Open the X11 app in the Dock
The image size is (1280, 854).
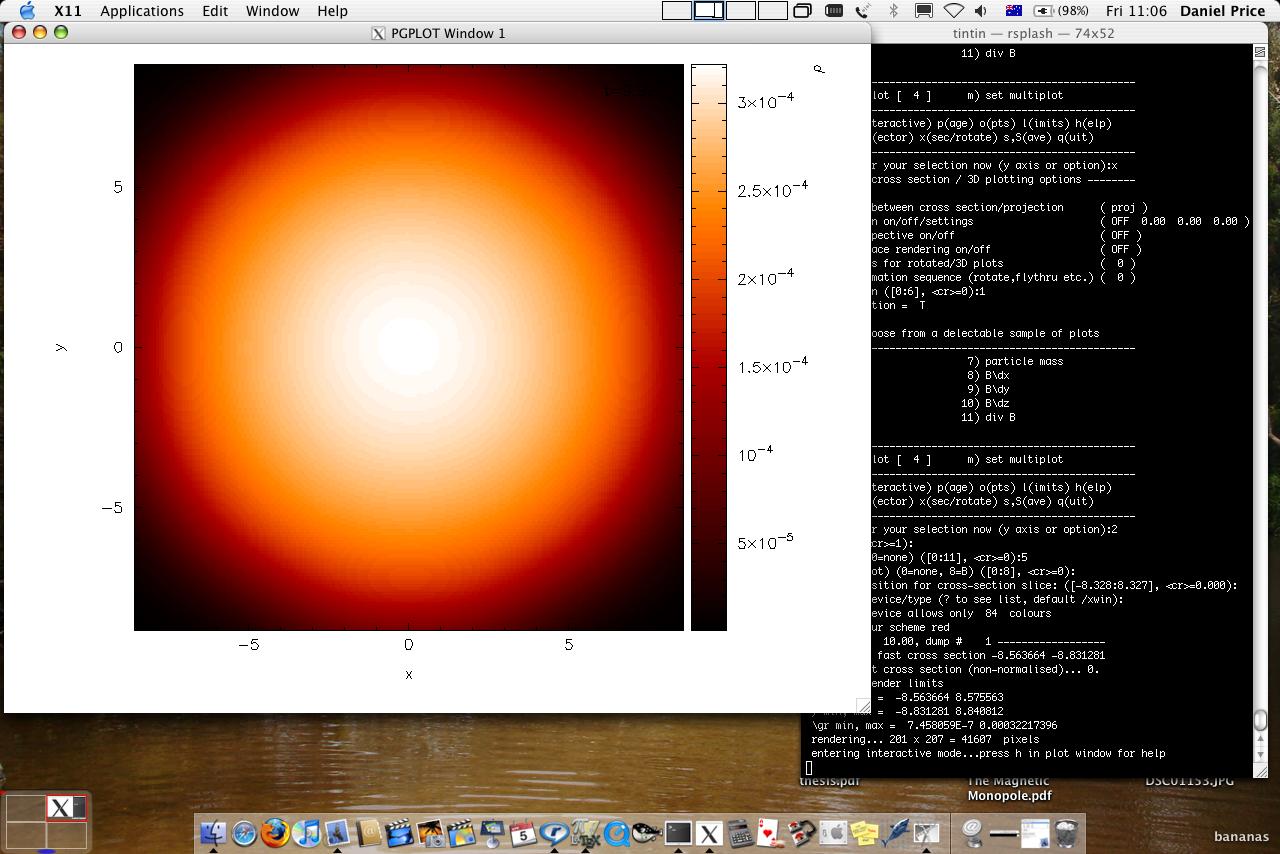click(x=709, y=833)
